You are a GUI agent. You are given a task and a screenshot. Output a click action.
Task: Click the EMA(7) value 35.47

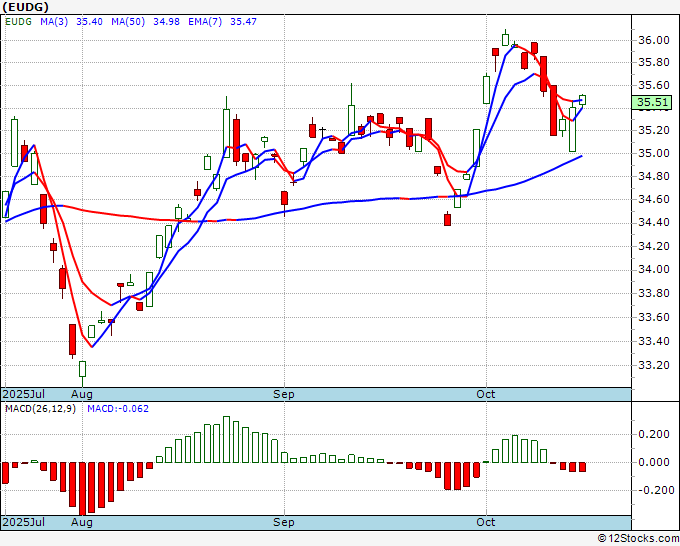click(x=243, y=22)
